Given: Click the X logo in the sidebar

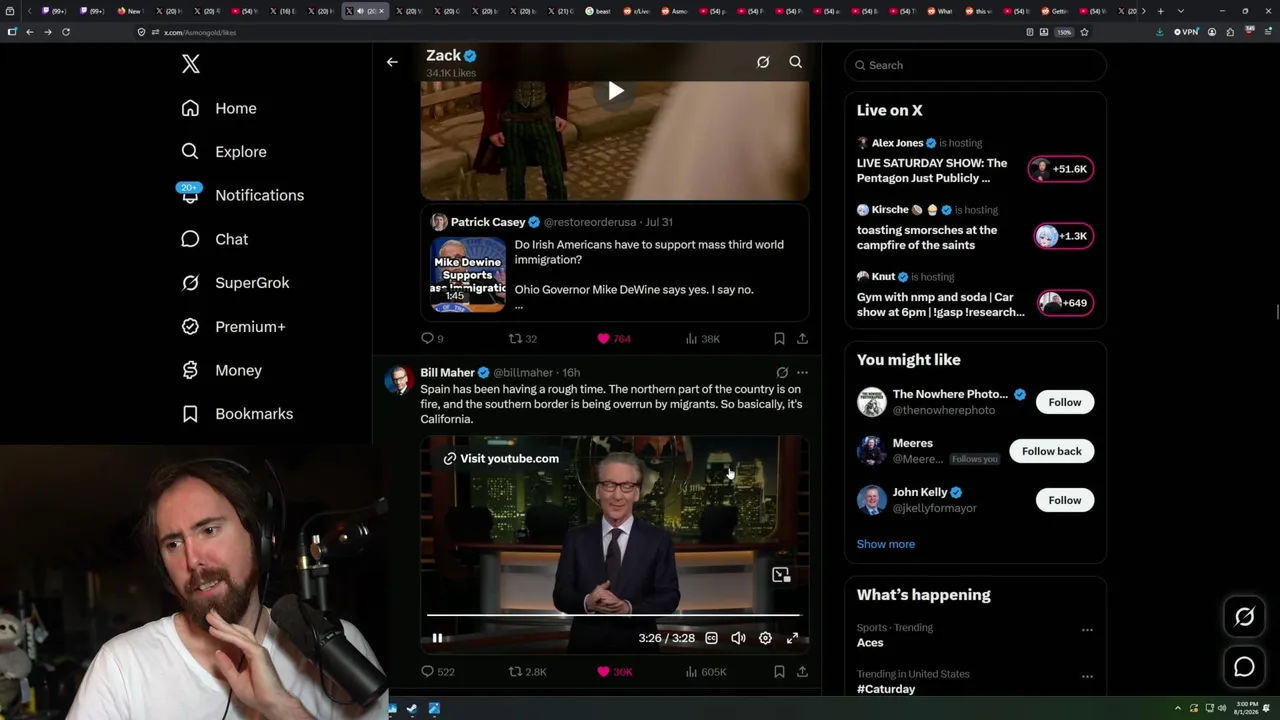Looking at the screenshot, I should pos(191,64).
